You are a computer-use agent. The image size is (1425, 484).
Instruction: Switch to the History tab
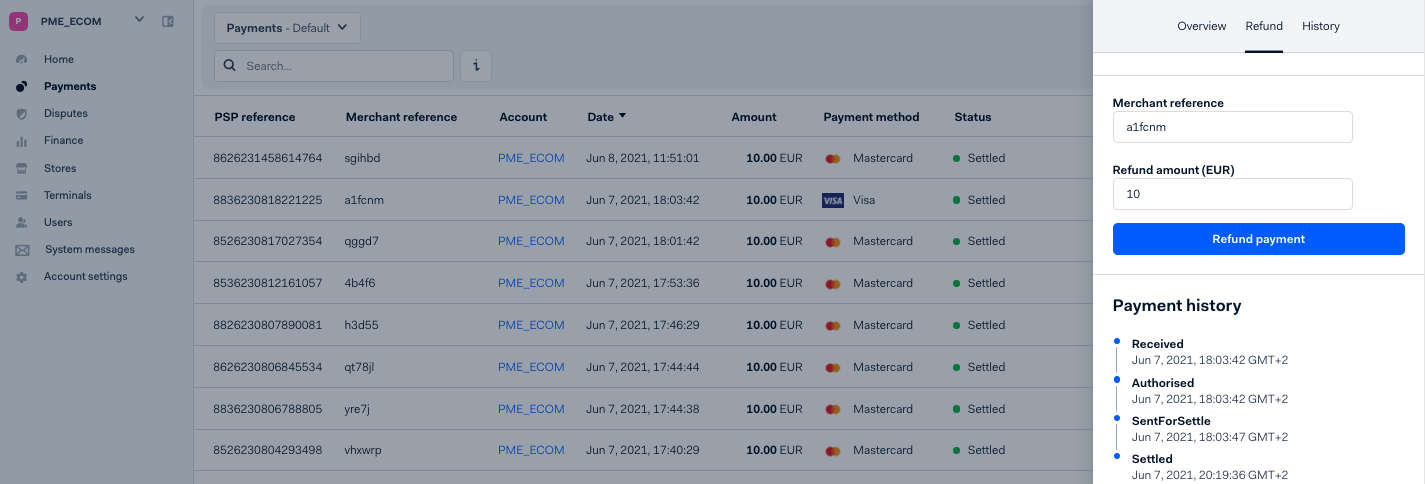[x=1320, y=26]
